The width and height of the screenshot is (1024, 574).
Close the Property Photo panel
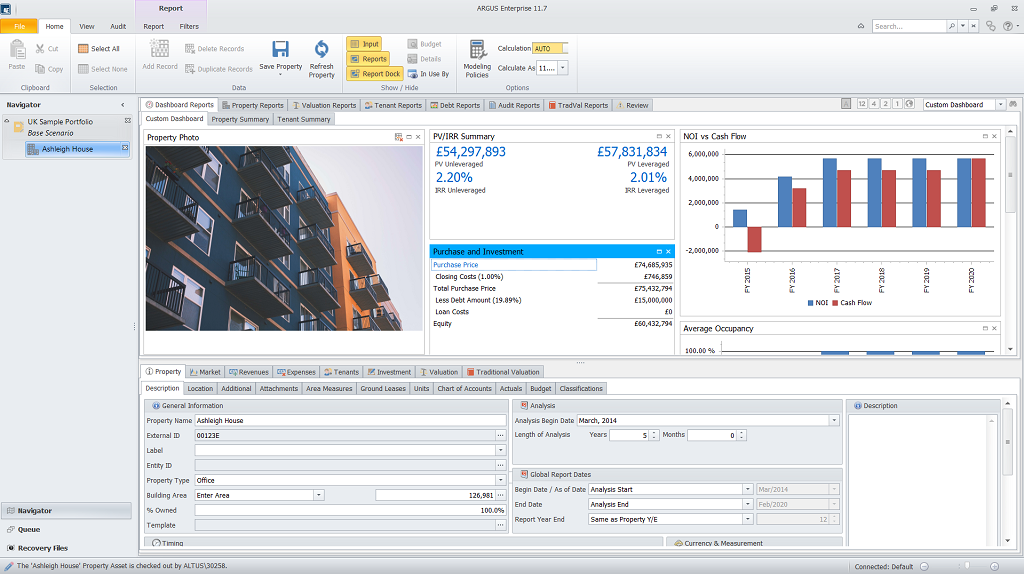(x=418, y=136)
